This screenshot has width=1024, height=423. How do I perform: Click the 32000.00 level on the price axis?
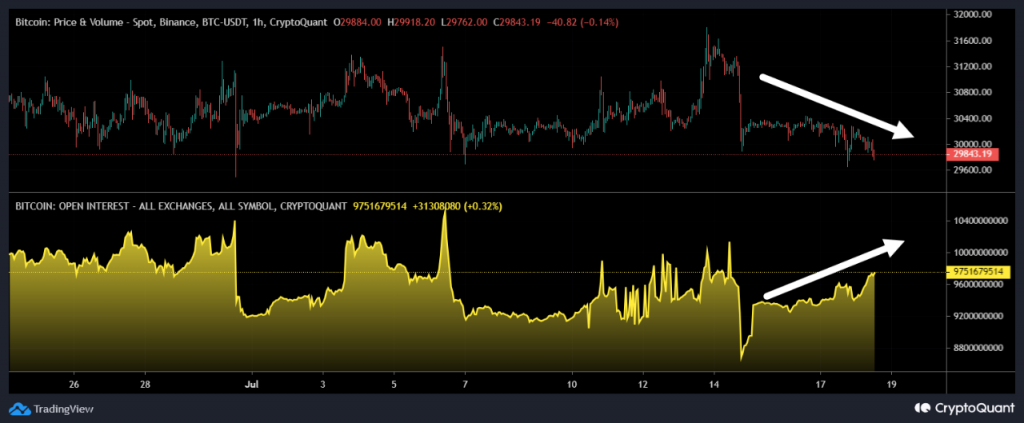975,15
